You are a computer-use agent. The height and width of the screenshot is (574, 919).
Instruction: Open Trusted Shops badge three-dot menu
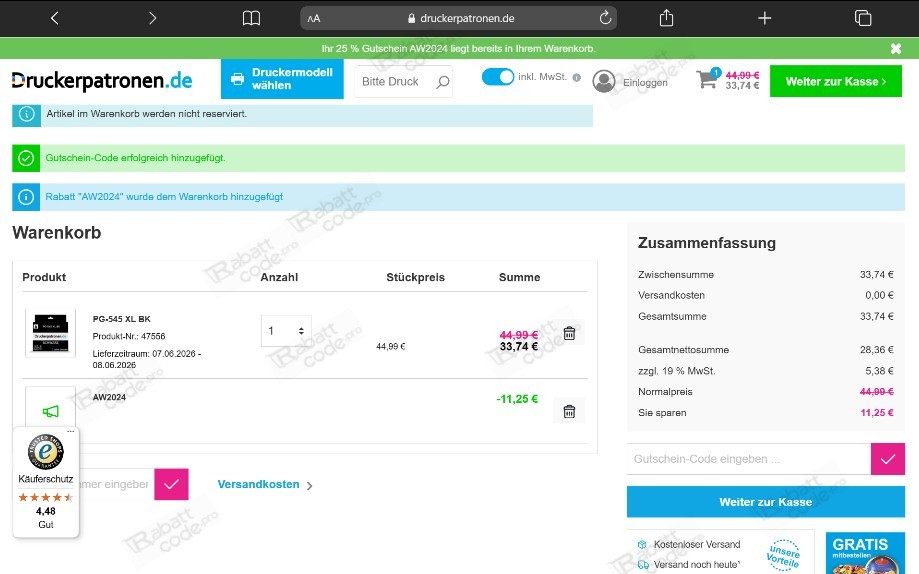click(x=71, y=432)
